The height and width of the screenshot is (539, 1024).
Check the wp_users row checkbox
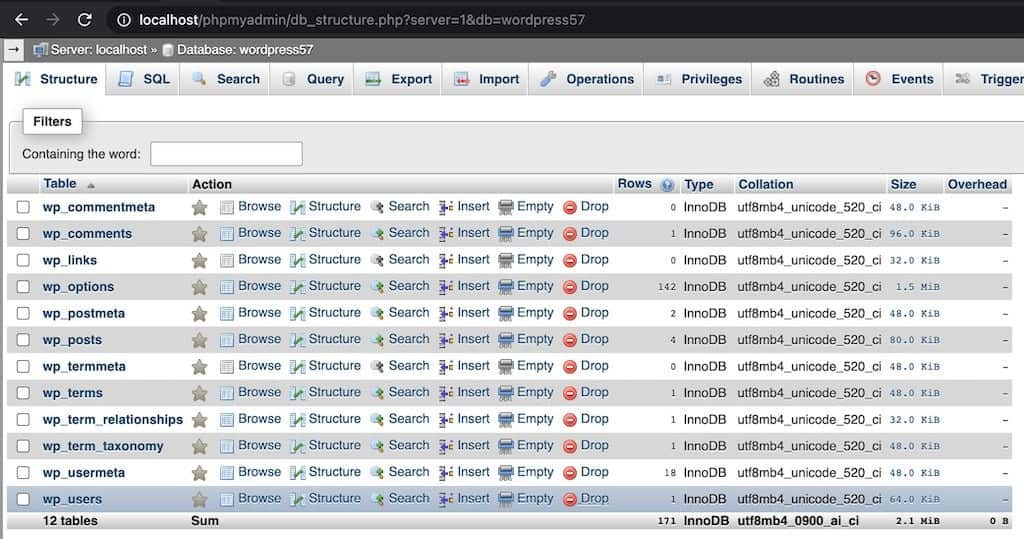(x=24, y=499)
